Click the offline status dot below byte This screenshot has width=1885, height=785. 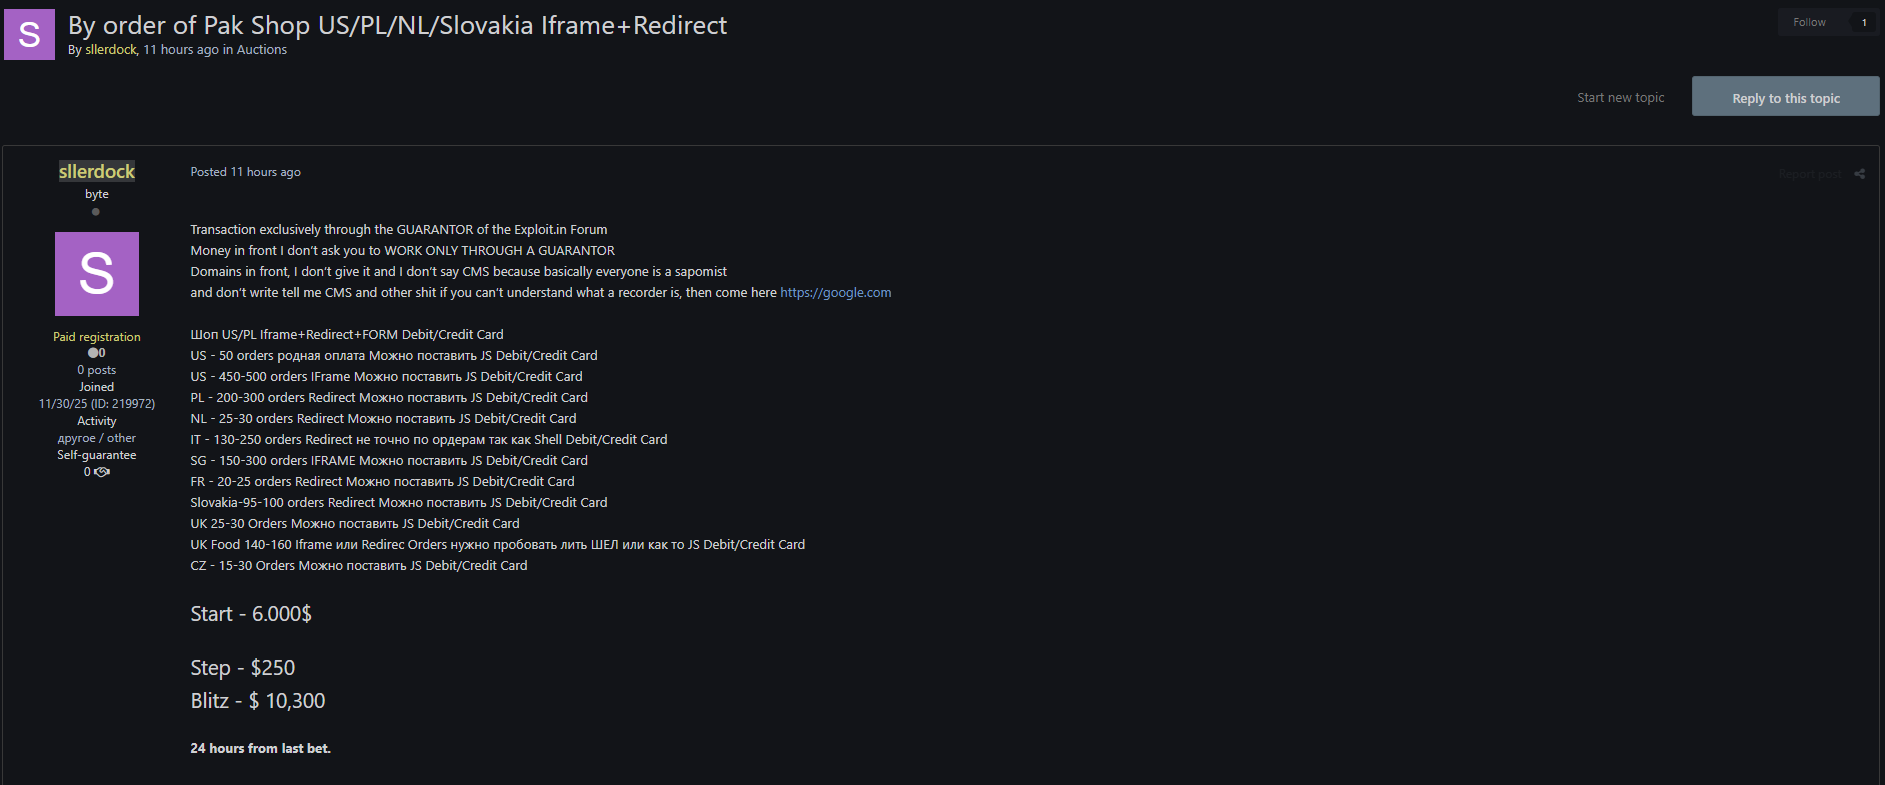[x=96, y=212]
